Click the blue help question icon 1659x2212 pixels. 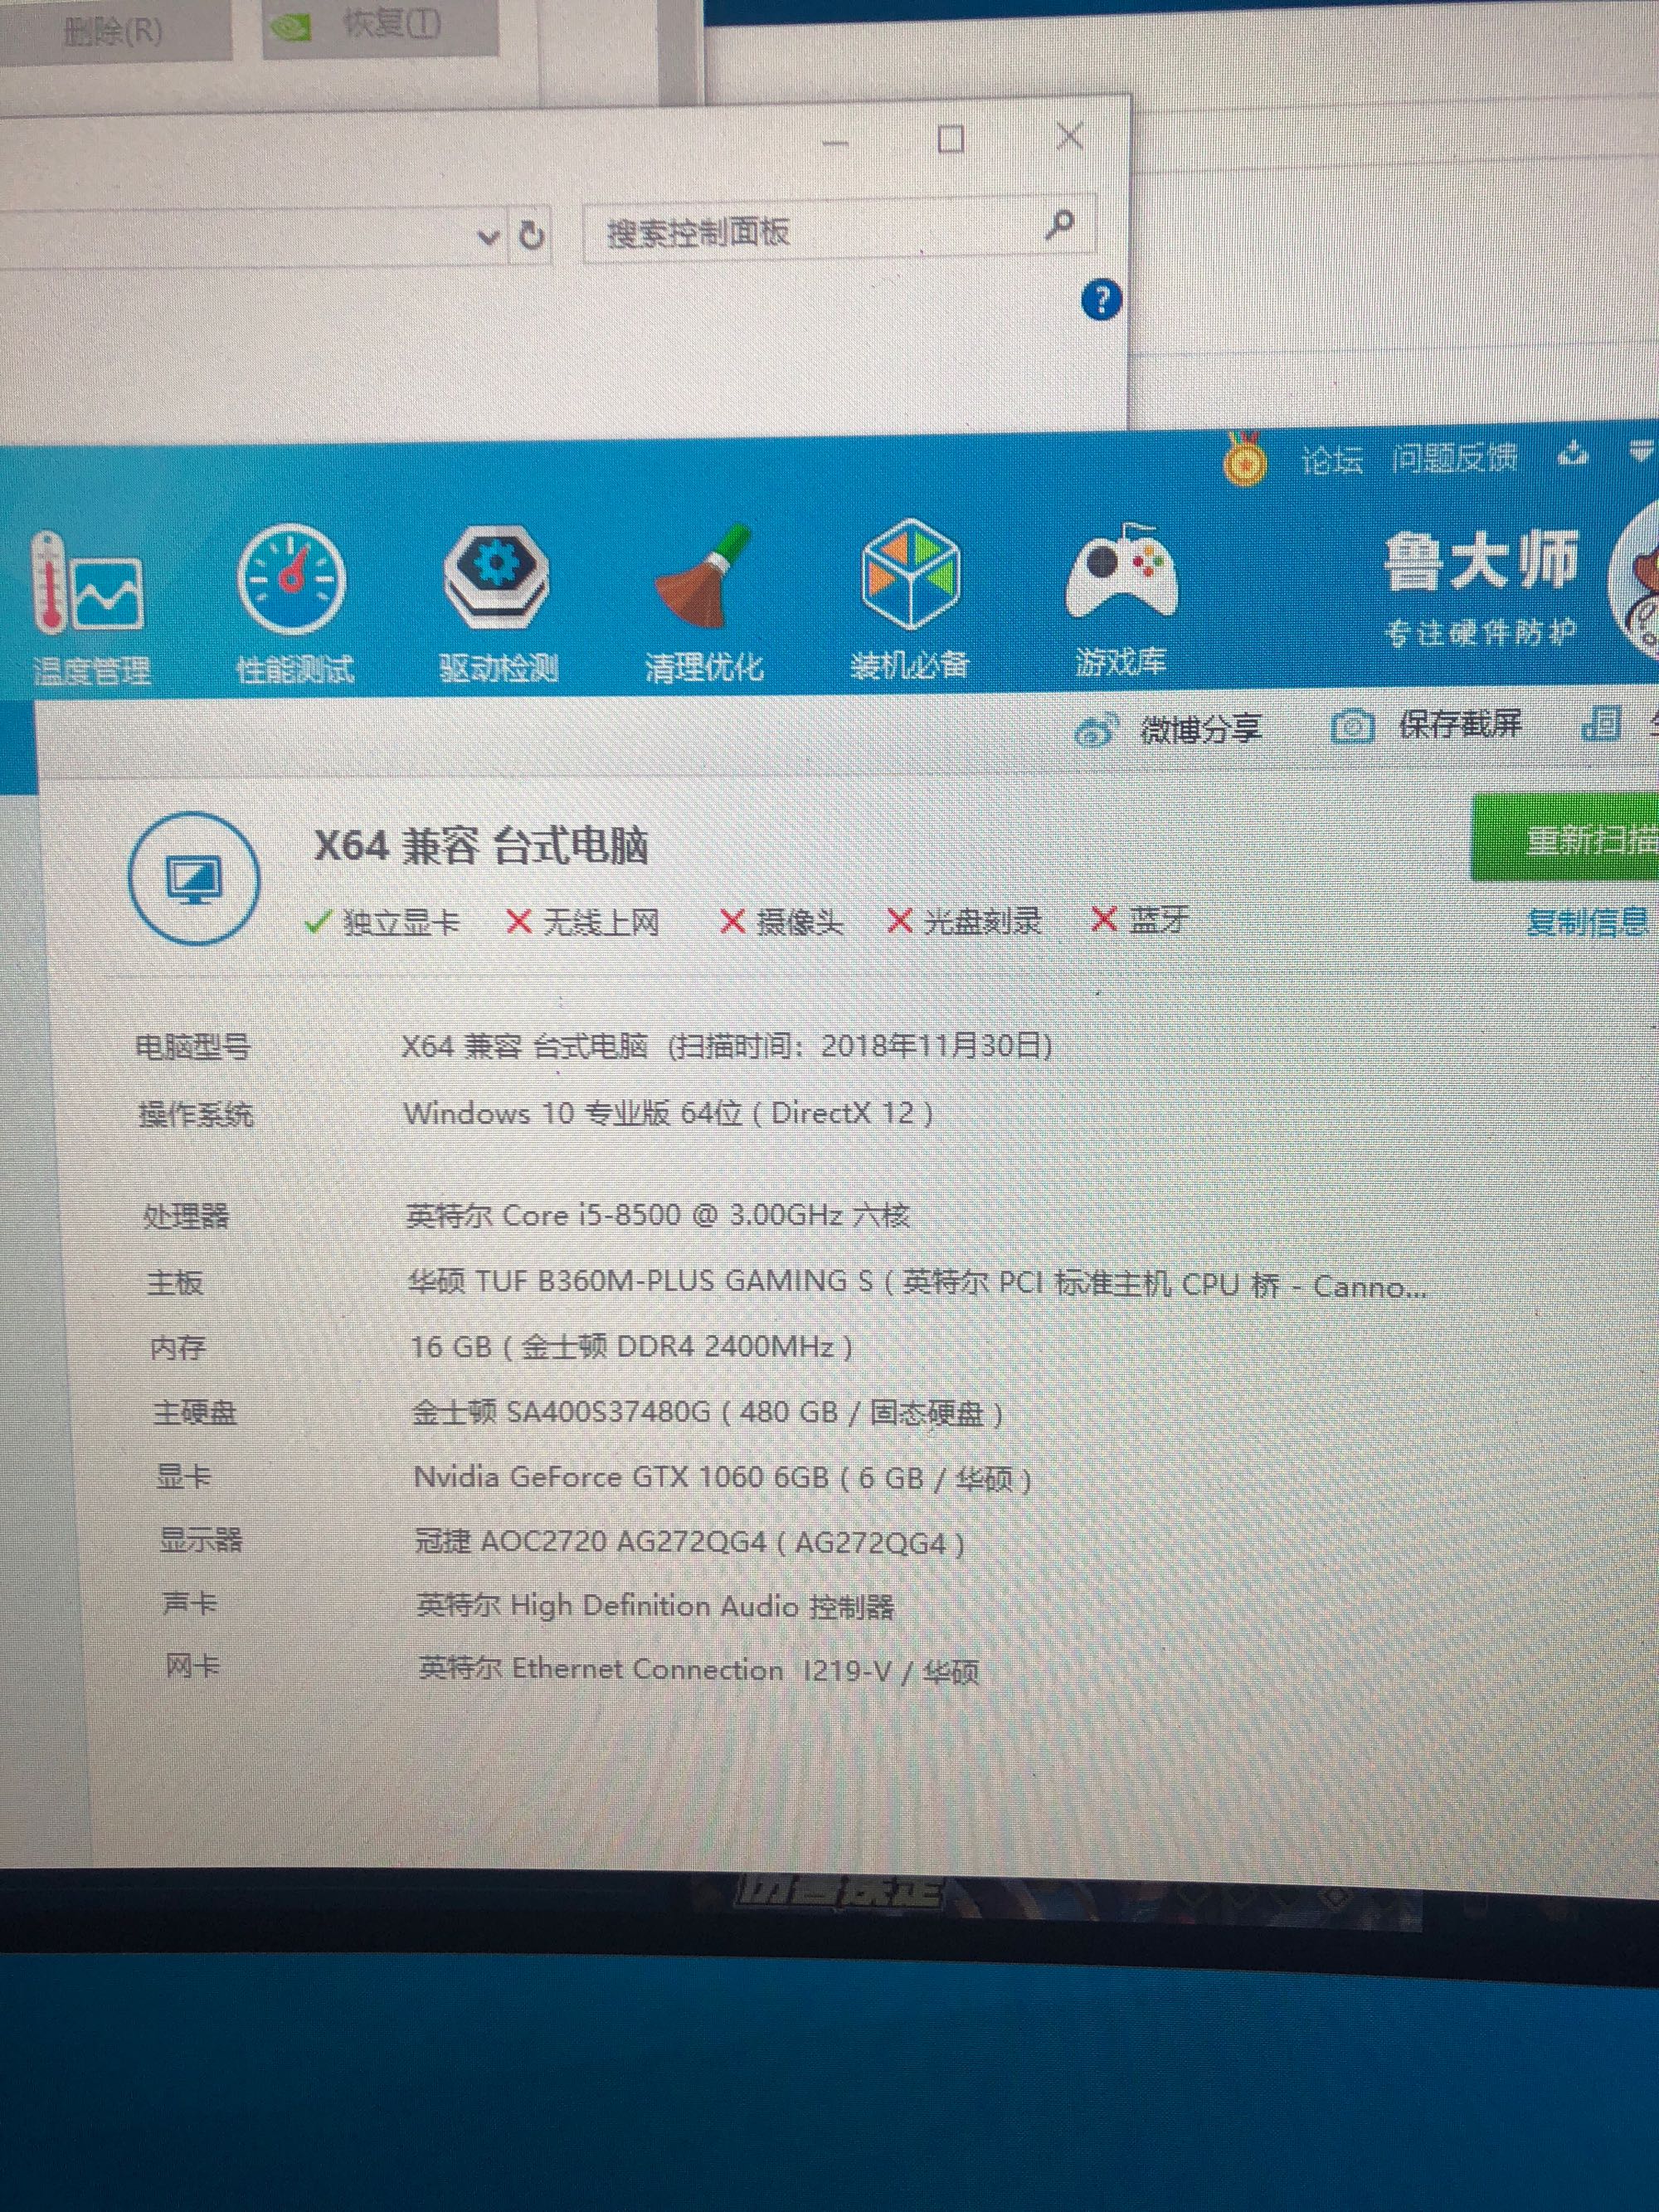[1101, 299]
